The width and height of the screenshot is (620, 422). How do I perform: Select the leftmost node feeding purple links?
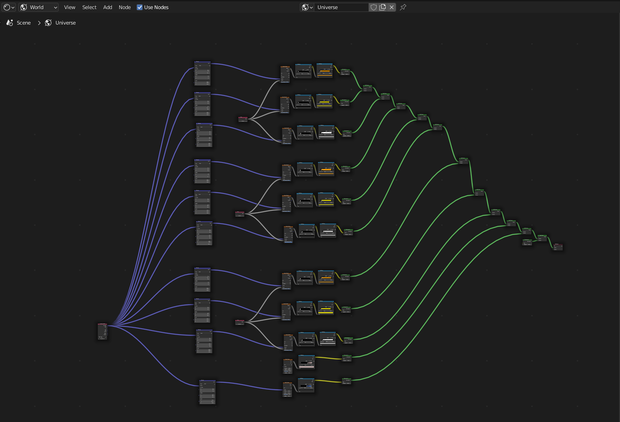pos(102,331)
